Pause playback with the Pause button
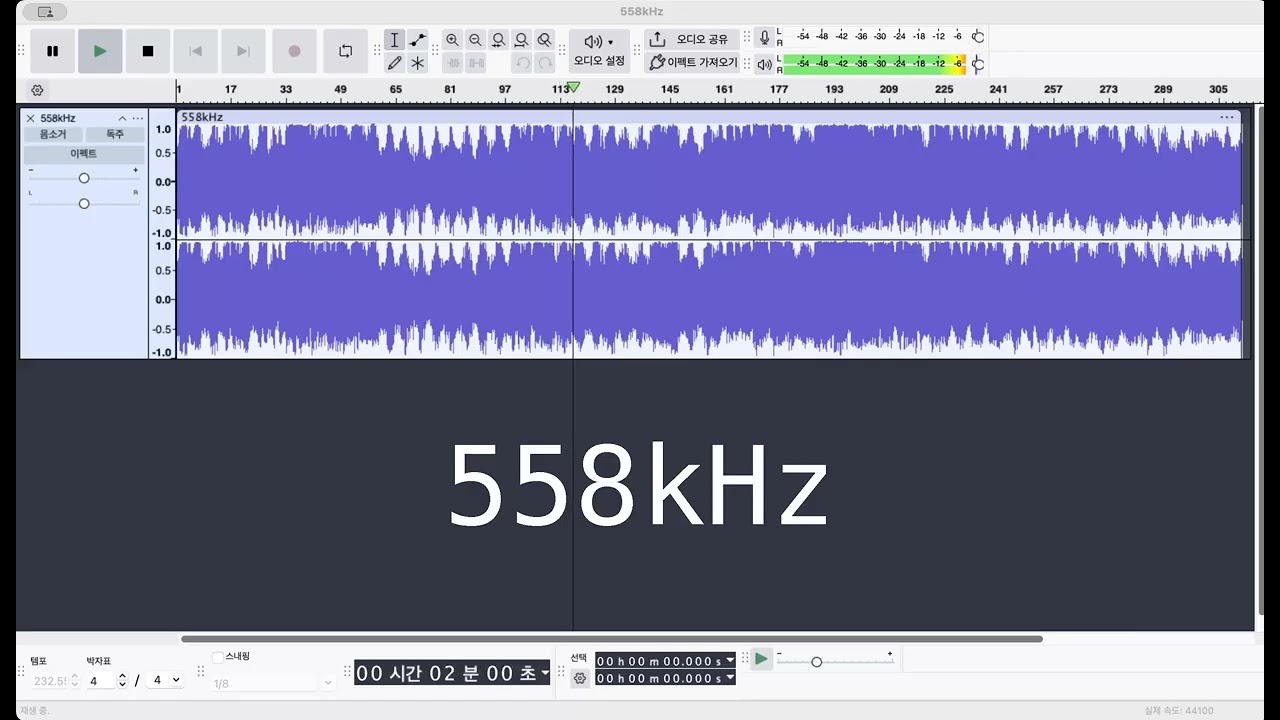Viewport: 1280px width, 720px height. (53, 51)
